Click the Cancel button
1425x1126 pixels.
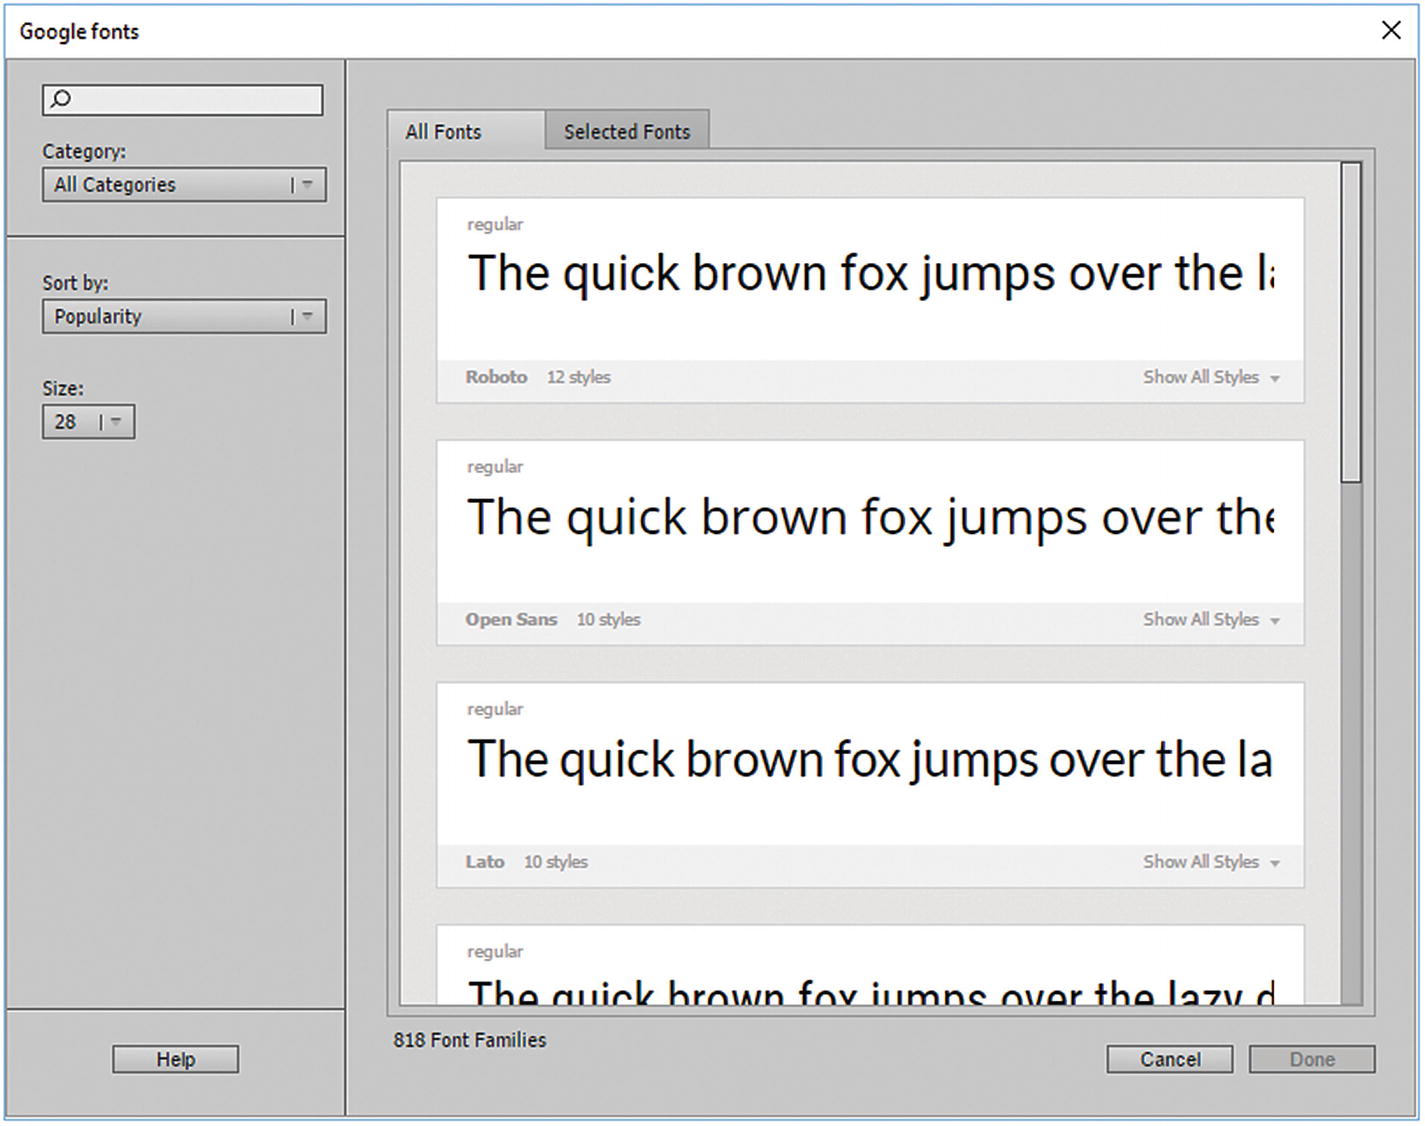point(1169,1059)
